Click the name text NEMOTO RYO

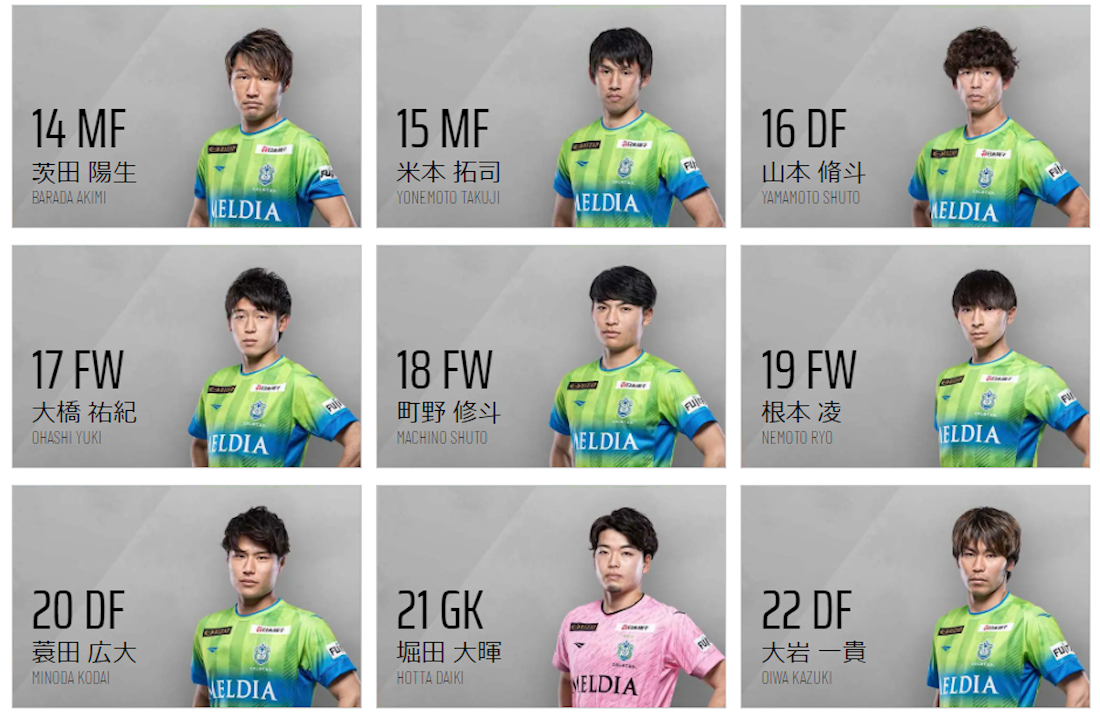tap(797, 438)
